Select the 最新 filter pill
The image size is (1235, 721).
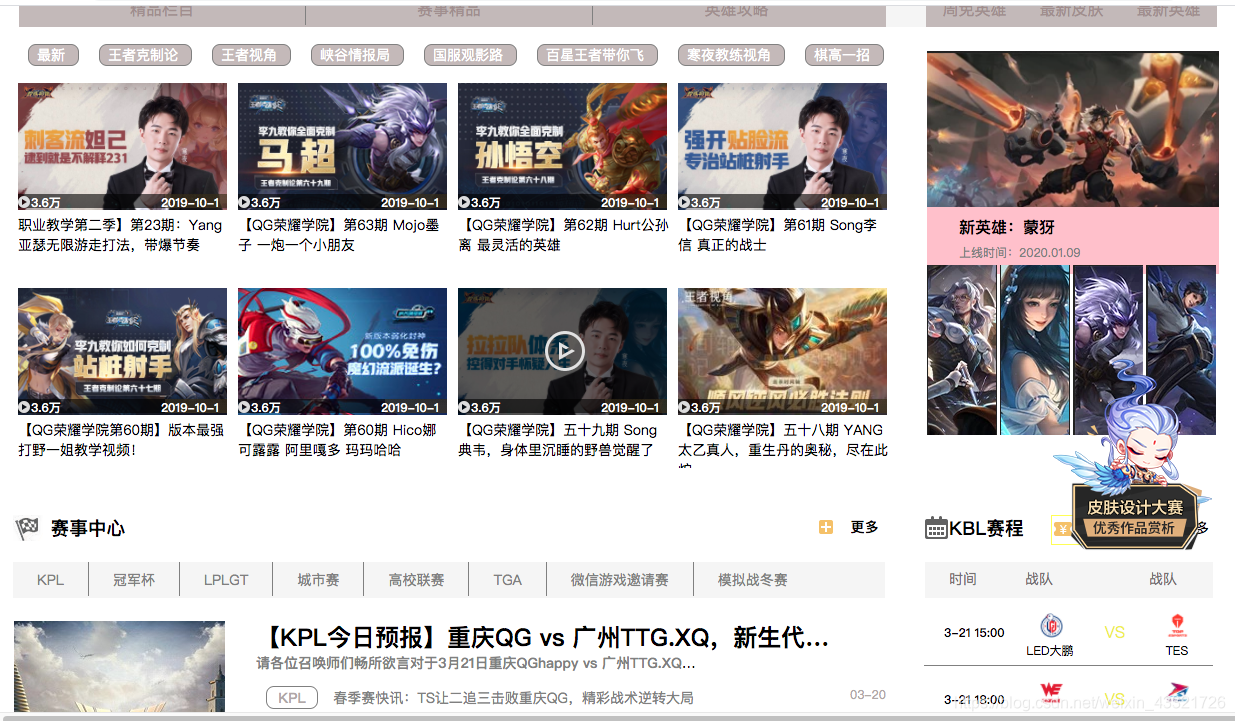pyautogui.click(x=52, y=55)
